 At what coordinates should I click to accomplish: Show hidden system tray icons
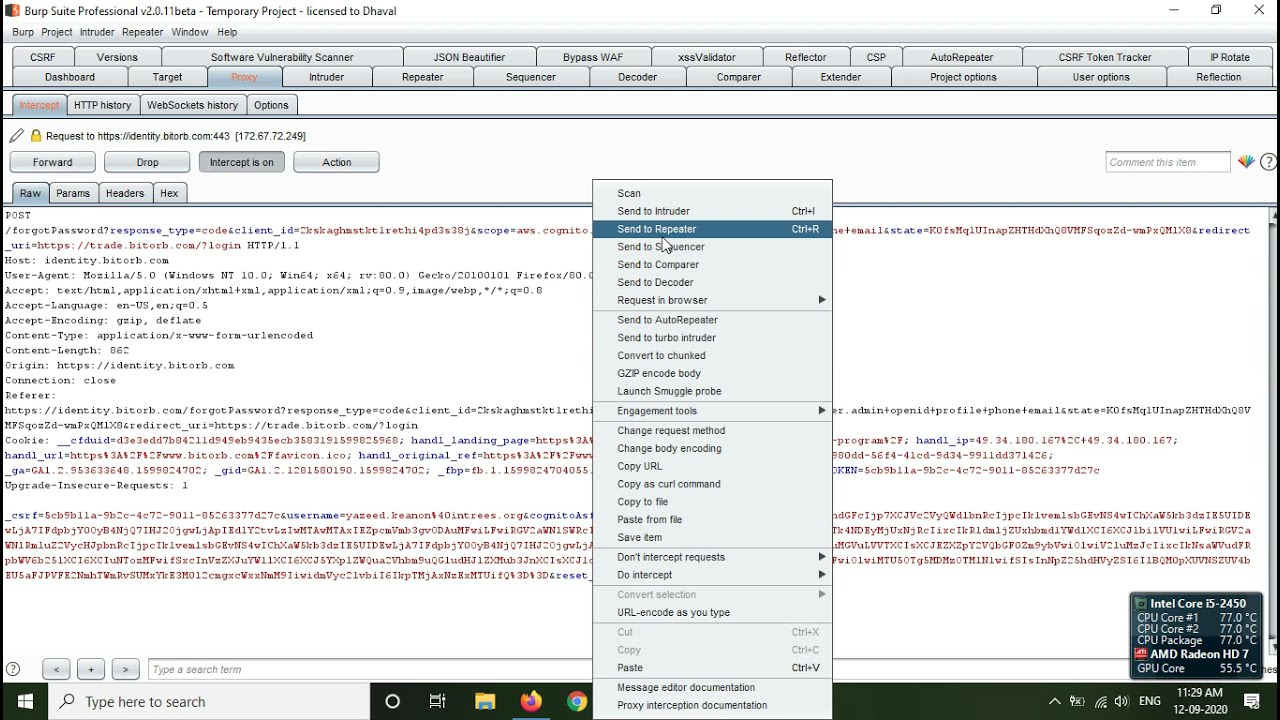(x=1054, y=702)
